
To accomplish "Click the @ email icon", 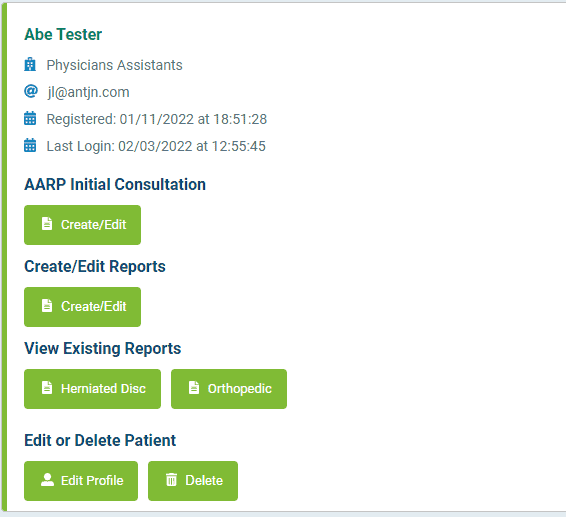I will click(31, 91).
